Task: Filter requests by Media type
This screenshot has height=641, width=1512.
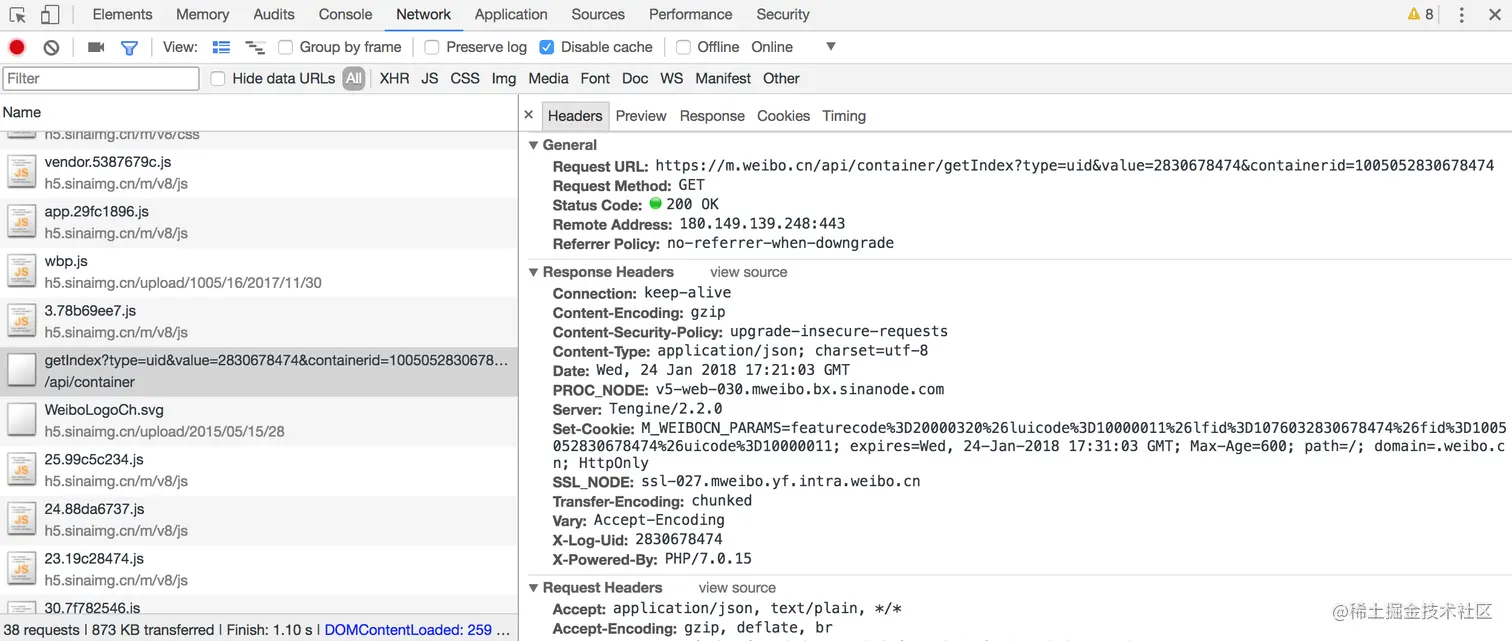Action: coord(548,78)
